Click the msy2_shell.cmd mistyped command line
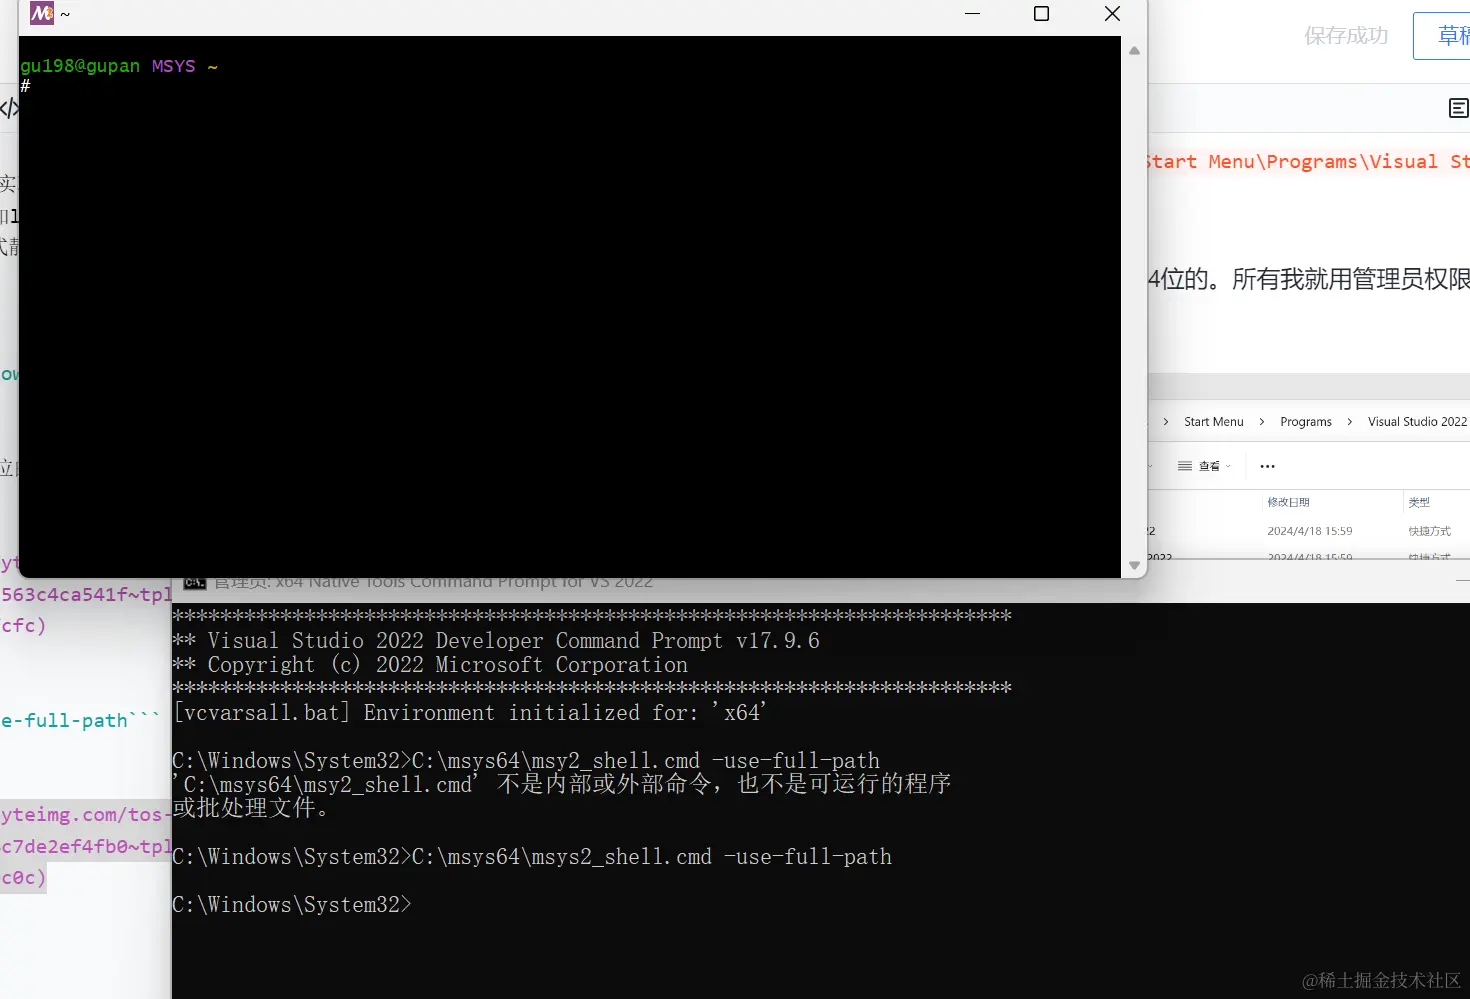Image resolution: width=1470 pixels, height=999 pixels. [x=526, y=761]
